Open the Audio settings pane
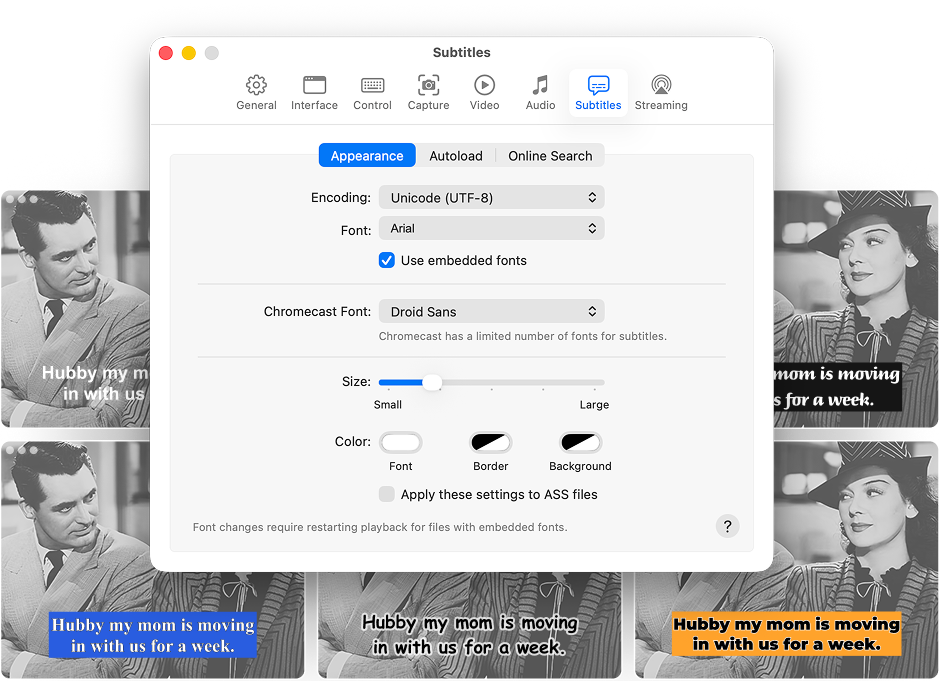This screenshot has height=681, width=940. tap(540, 92)
